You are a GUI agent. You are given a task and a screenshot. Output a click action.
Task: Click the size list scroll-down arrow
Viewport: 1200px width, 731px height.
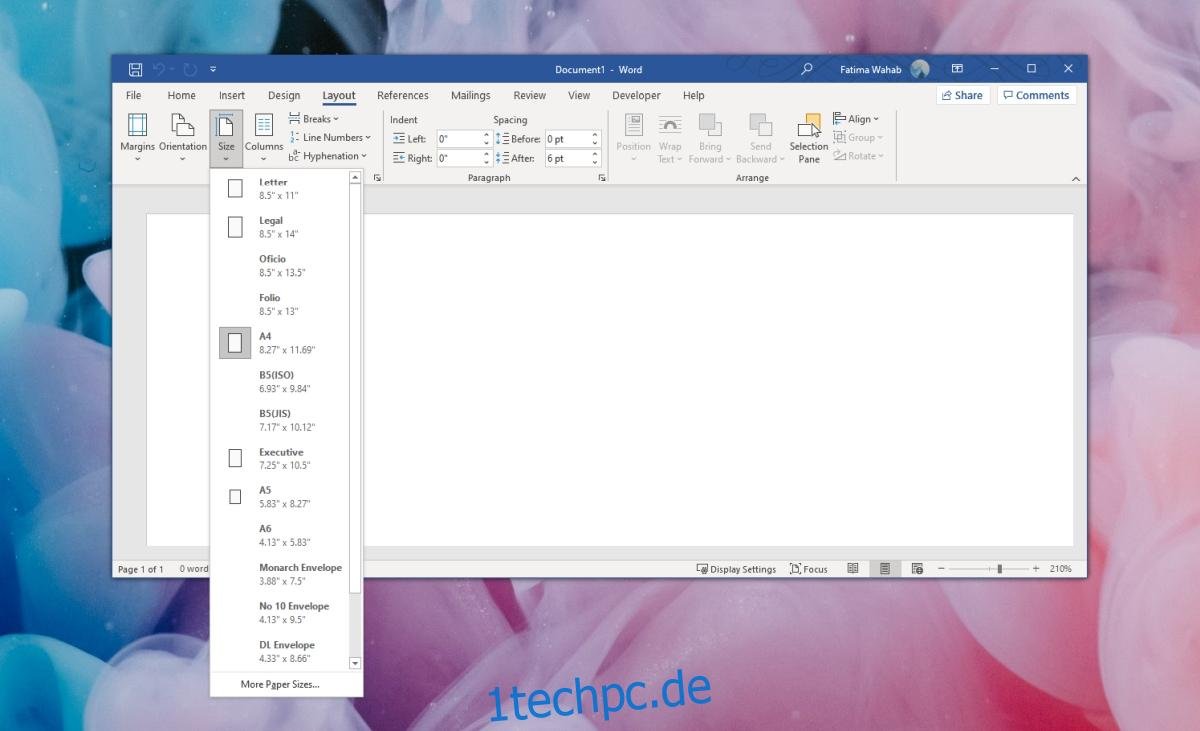(354, 663)
